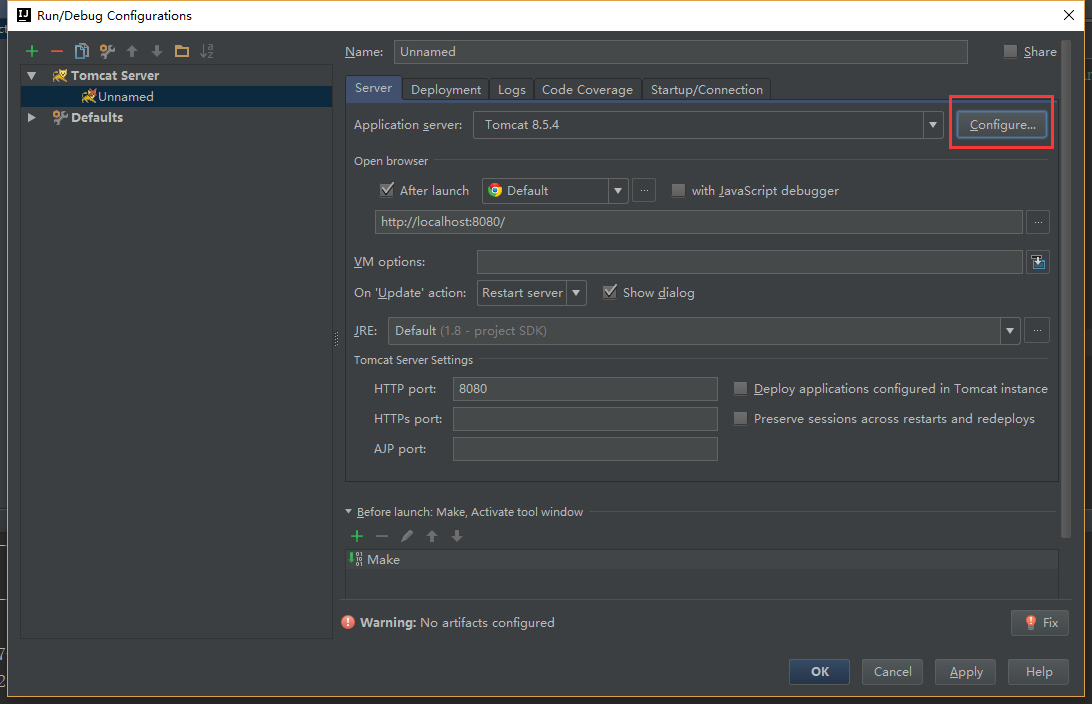
Task: Add a Before launch task
Action: (357, 536)
